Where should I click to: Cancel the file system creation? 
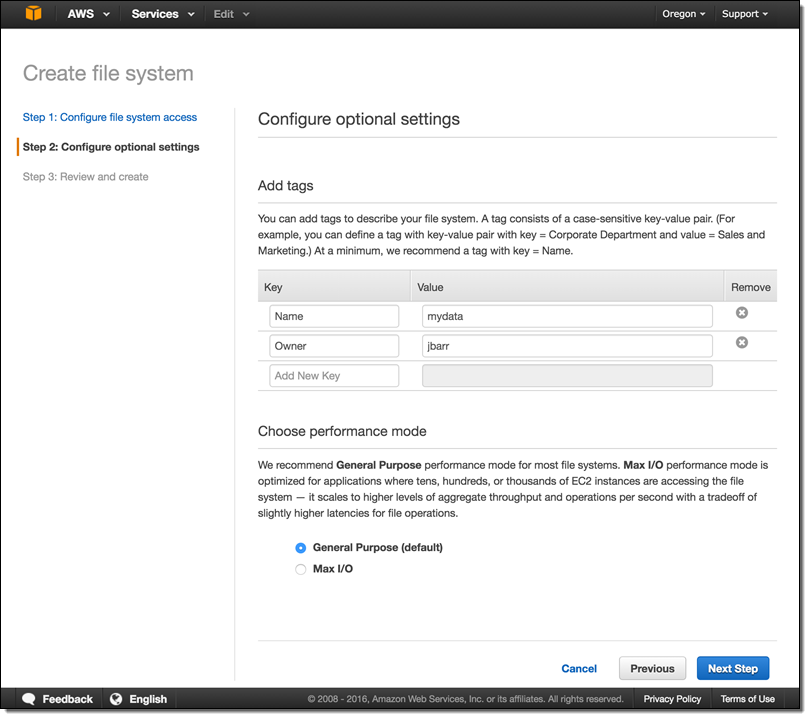tap(579, 668)
